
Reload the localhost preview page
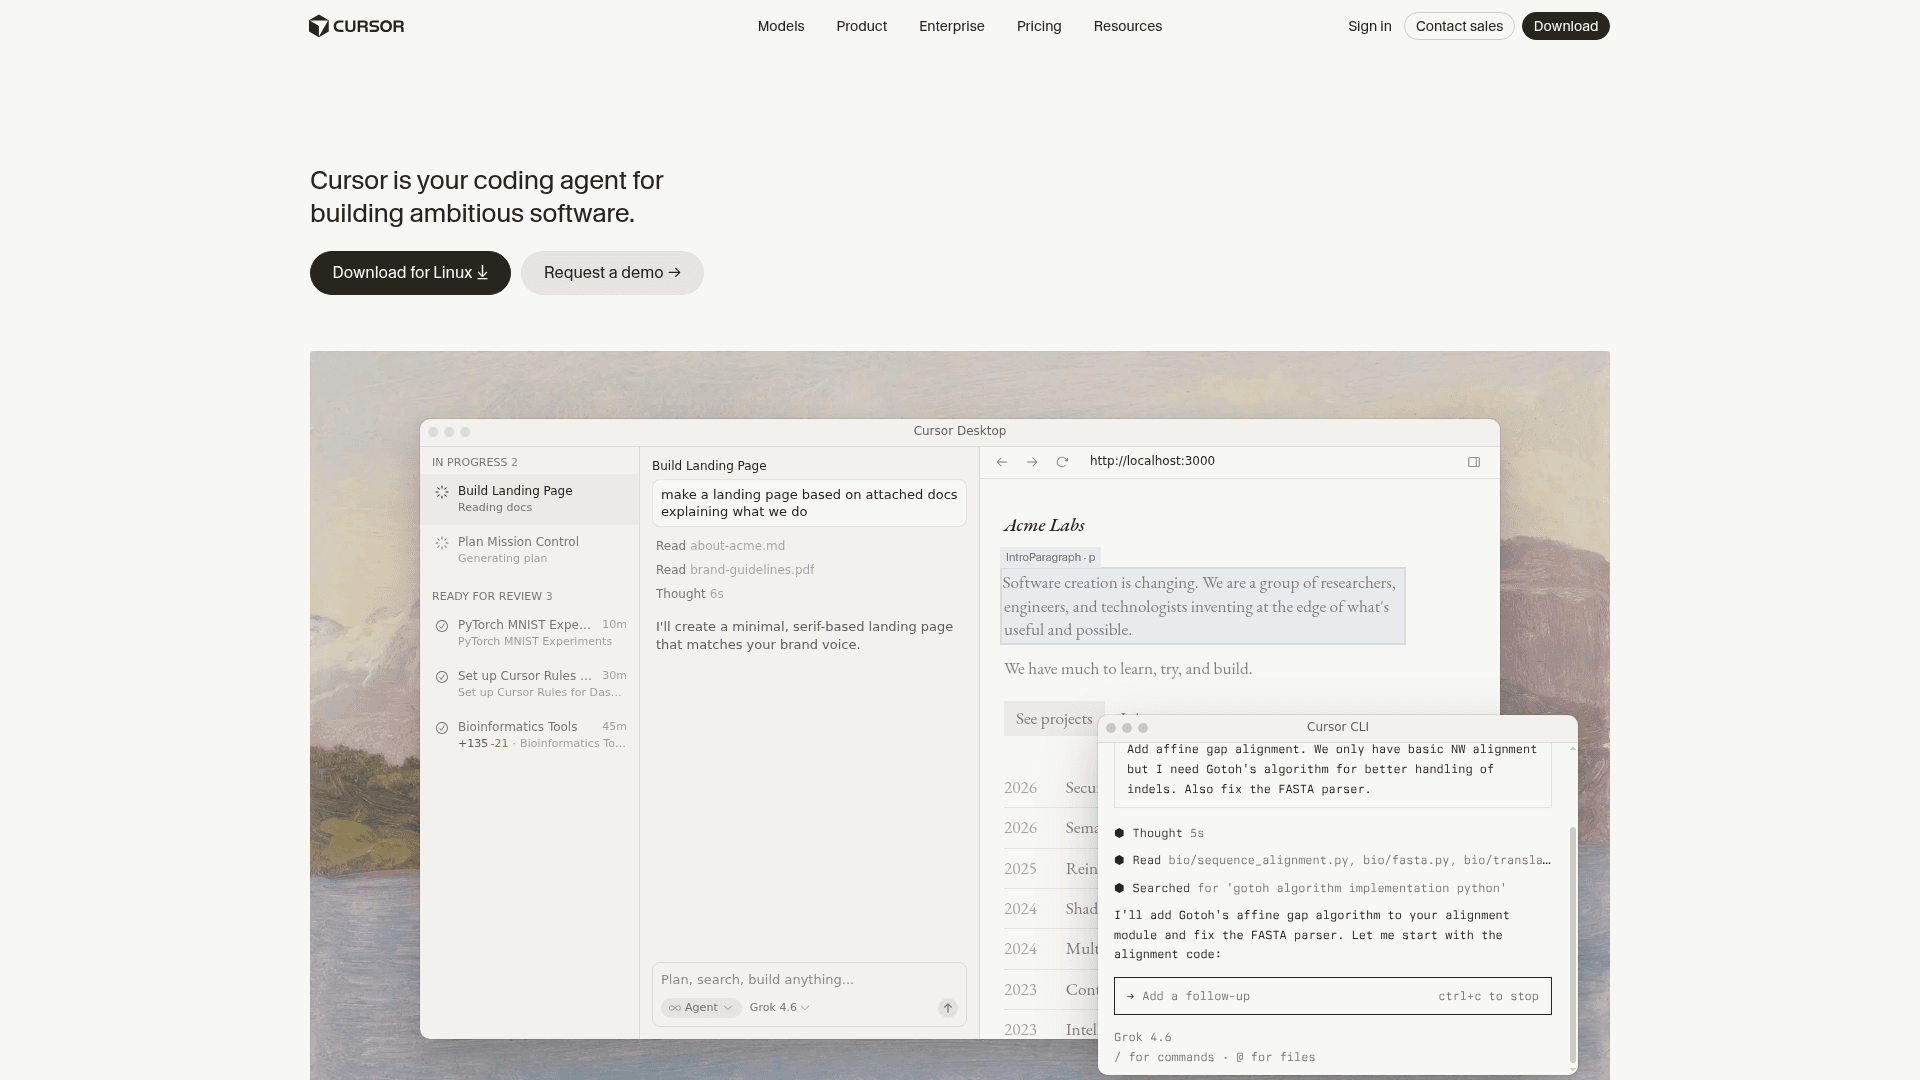coord(1062,462)
